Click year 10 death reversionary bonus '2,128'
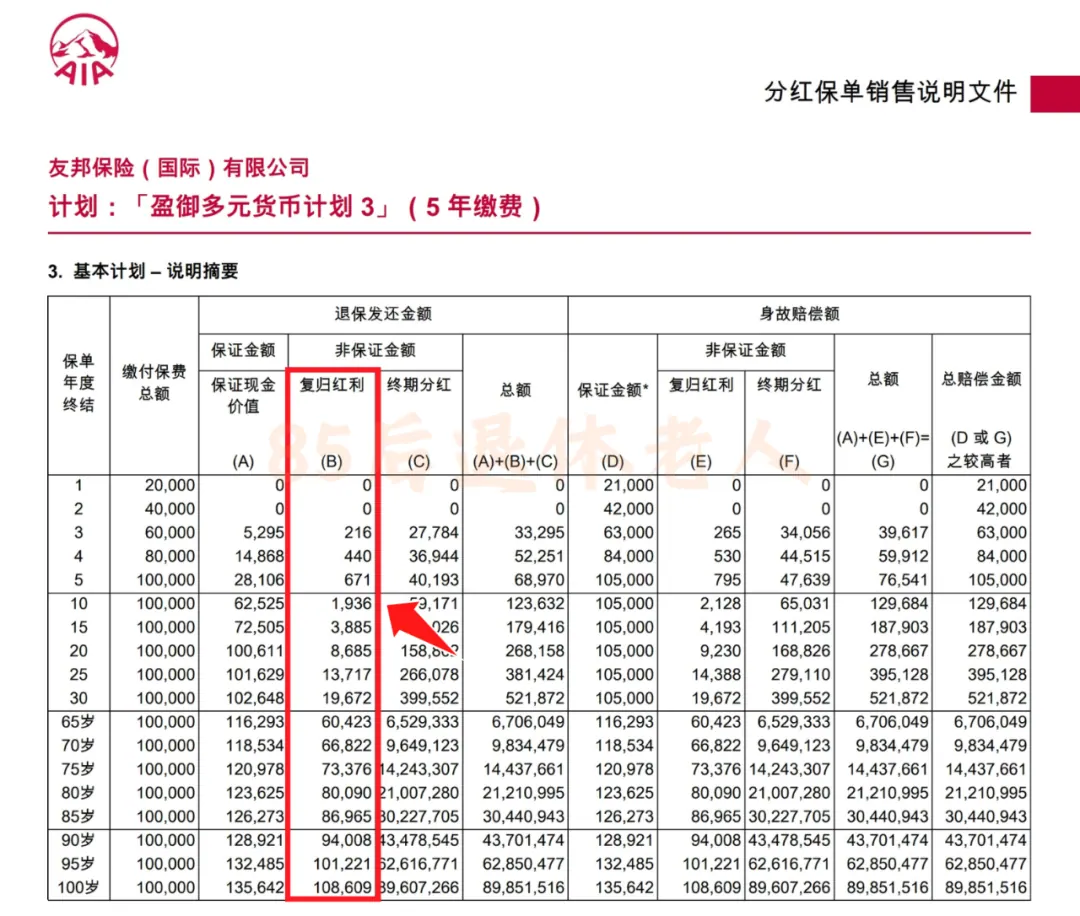 click(x=720, y=604)
